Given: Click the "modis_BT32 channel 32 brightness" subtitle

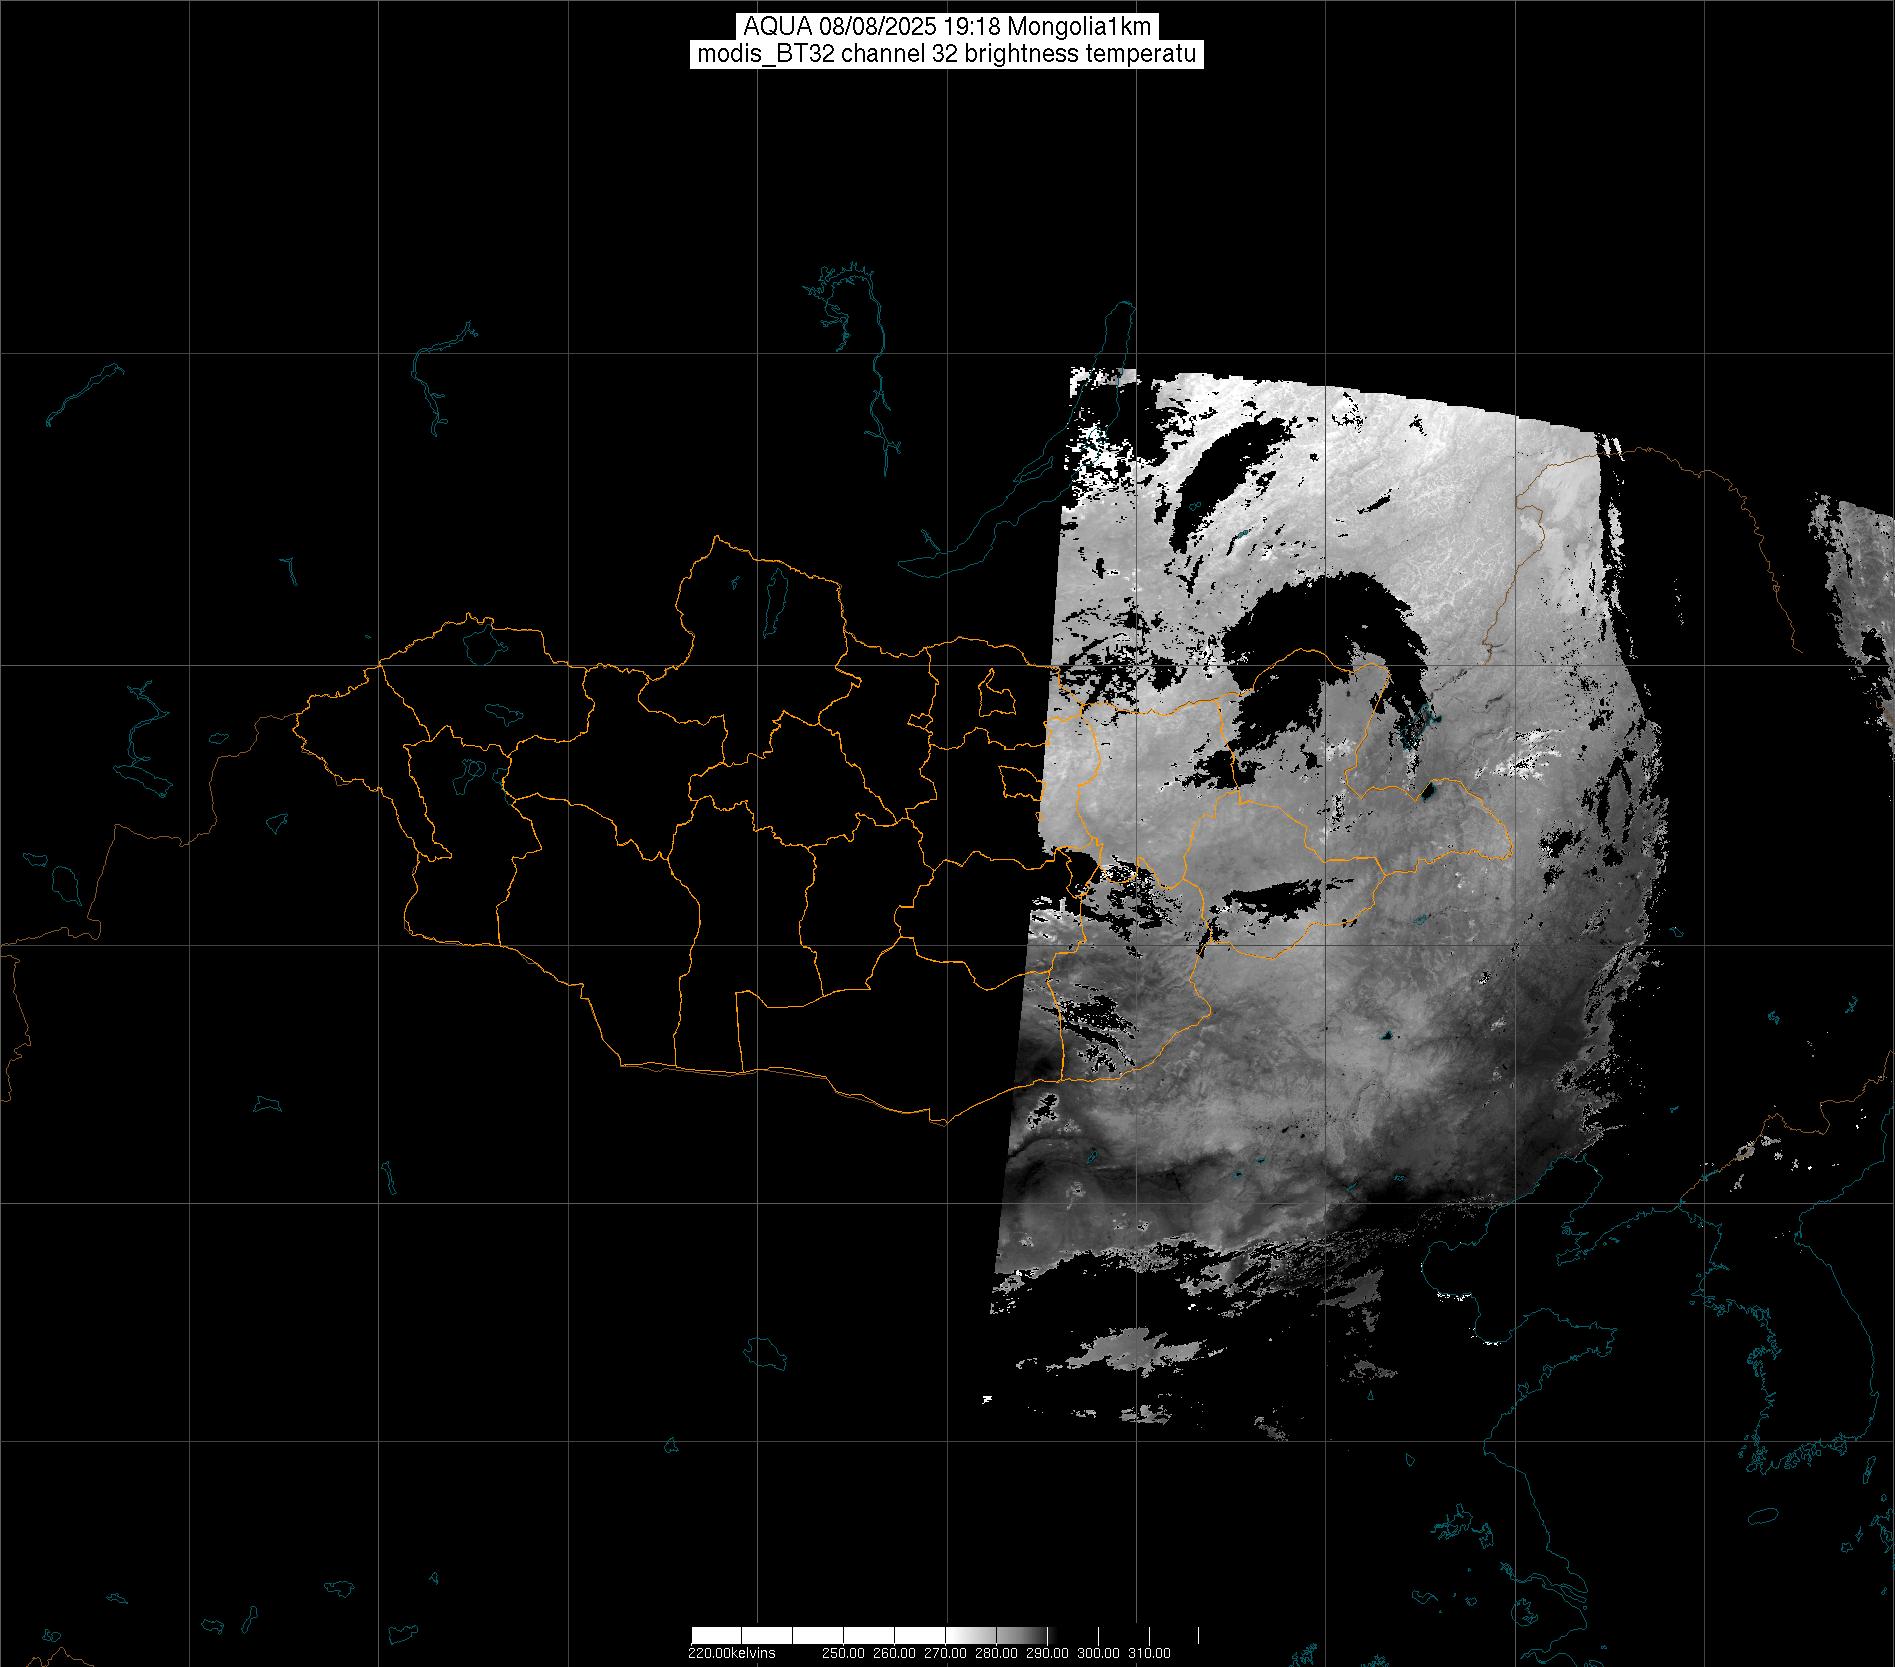Looking at the screenshot, I should click(x=947, y=54).
